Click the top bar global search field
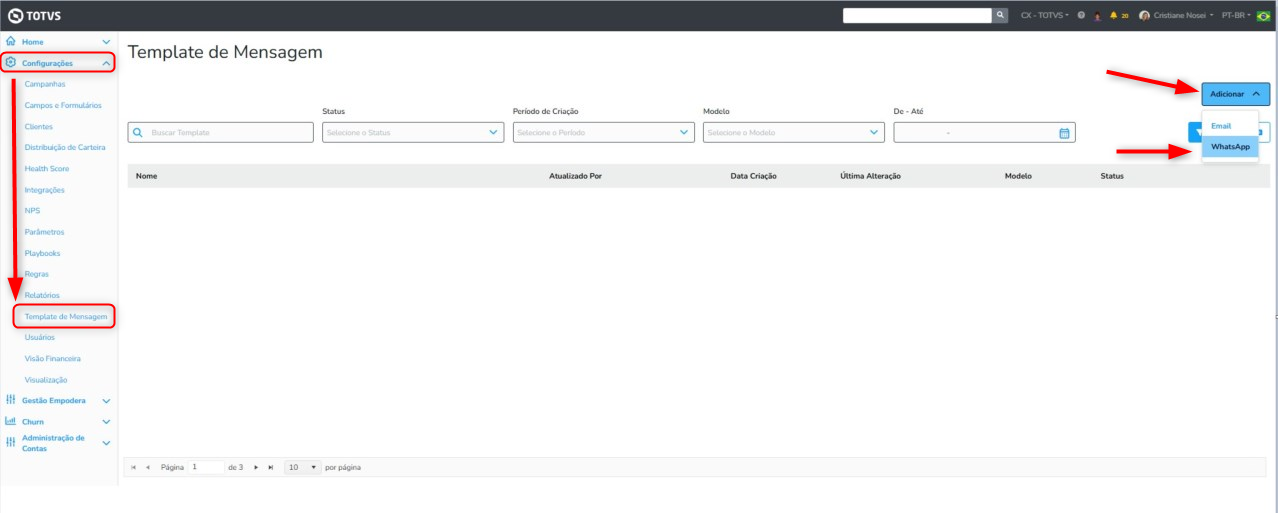Screen dimensions: 1278x513 (x=917, y=15)
